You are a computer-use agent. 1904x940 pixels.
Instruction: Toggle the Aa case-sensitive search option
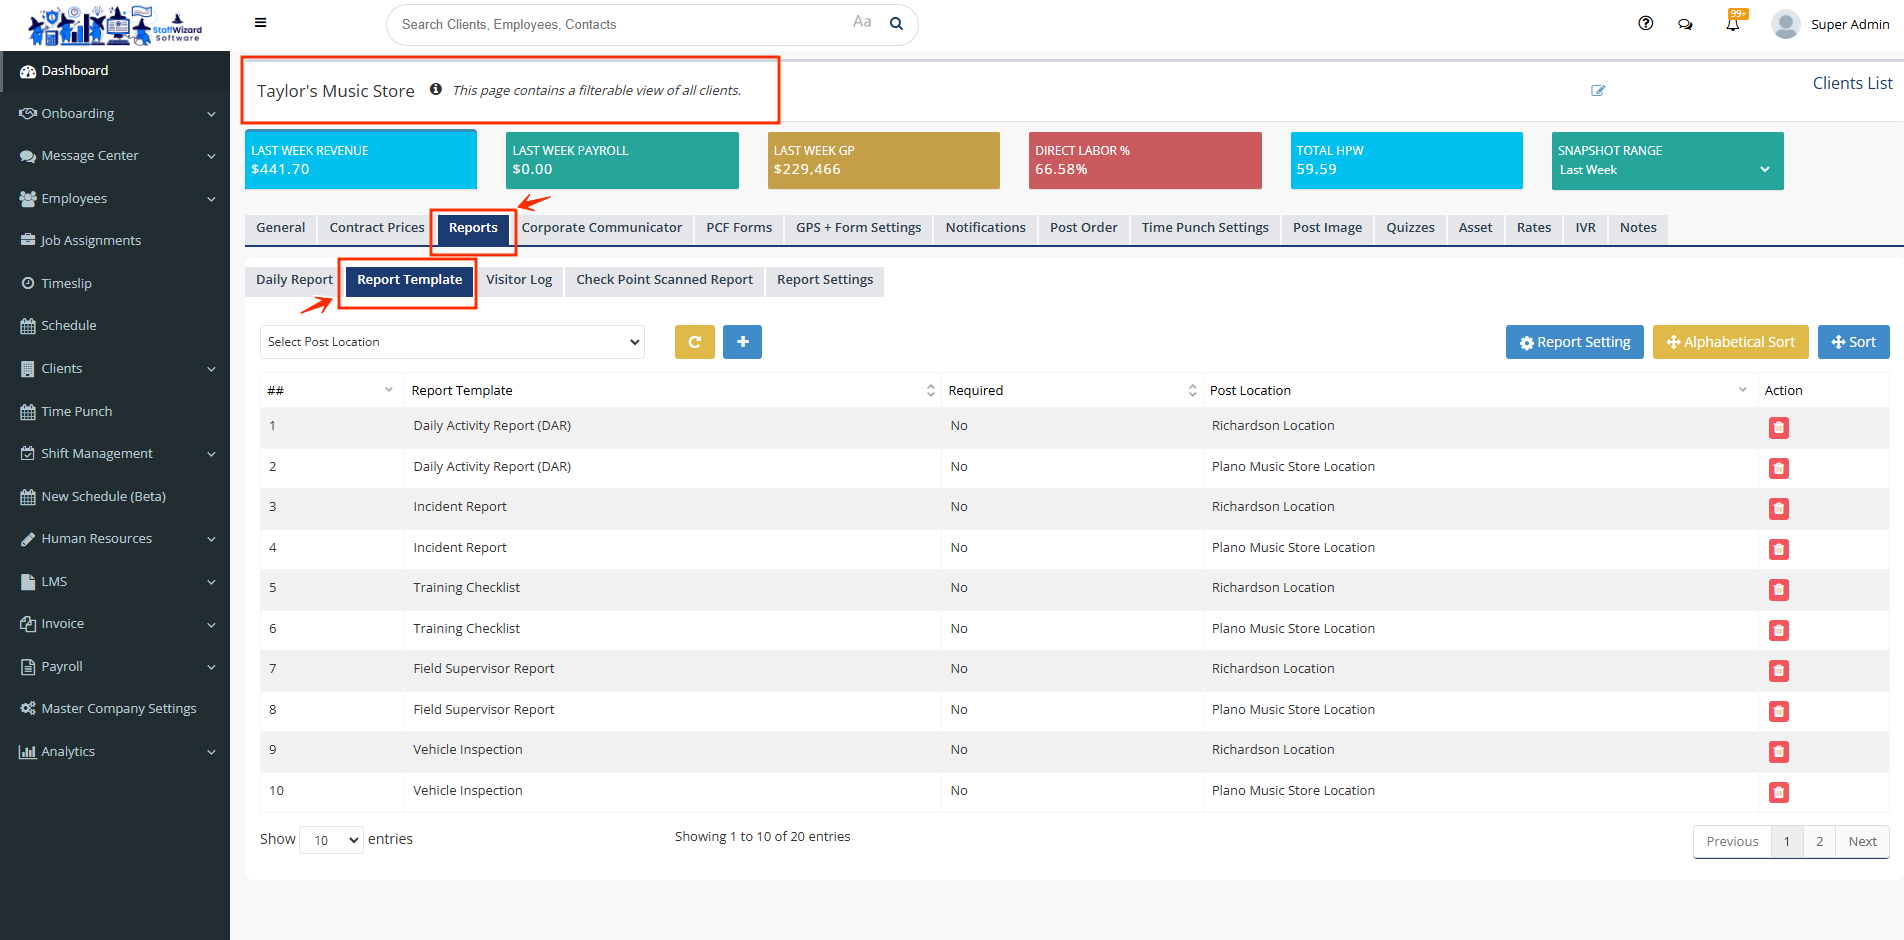(x=861, y=22)
